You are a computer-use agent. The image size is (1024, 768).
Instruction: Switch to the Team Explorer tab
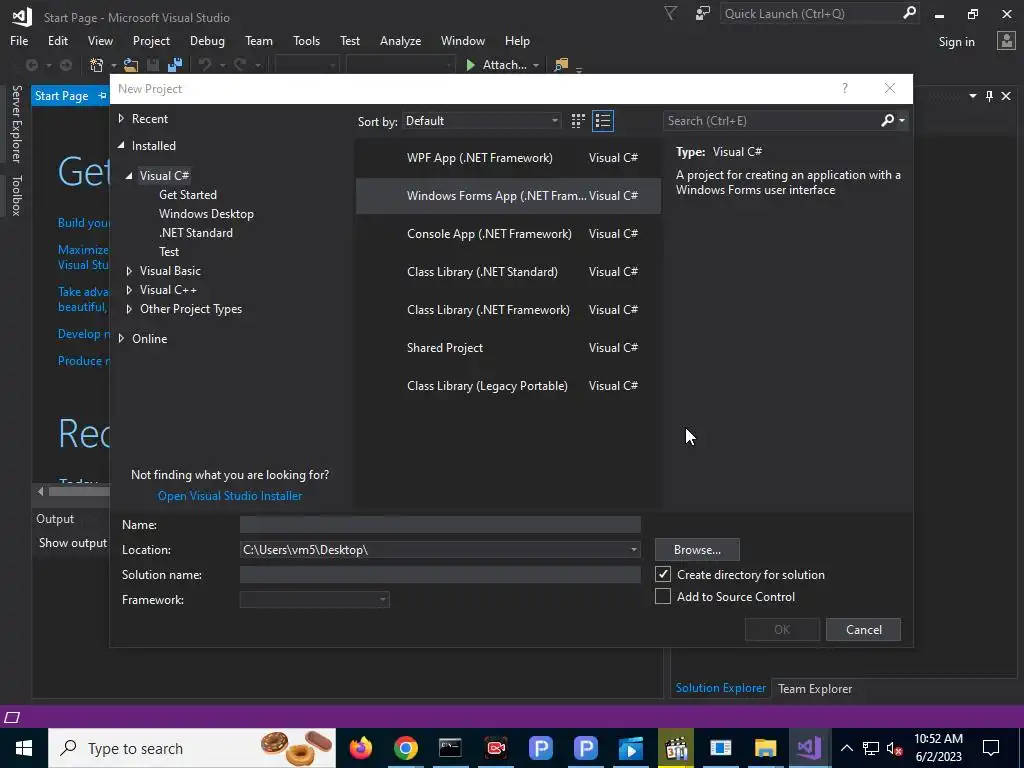pyautogui.click(x=814, y=688)
